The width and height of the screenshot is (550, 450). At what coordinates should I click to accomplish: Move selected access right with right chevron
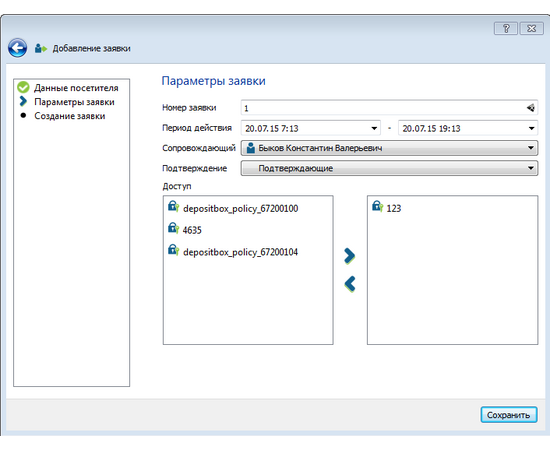click(350, 256)
